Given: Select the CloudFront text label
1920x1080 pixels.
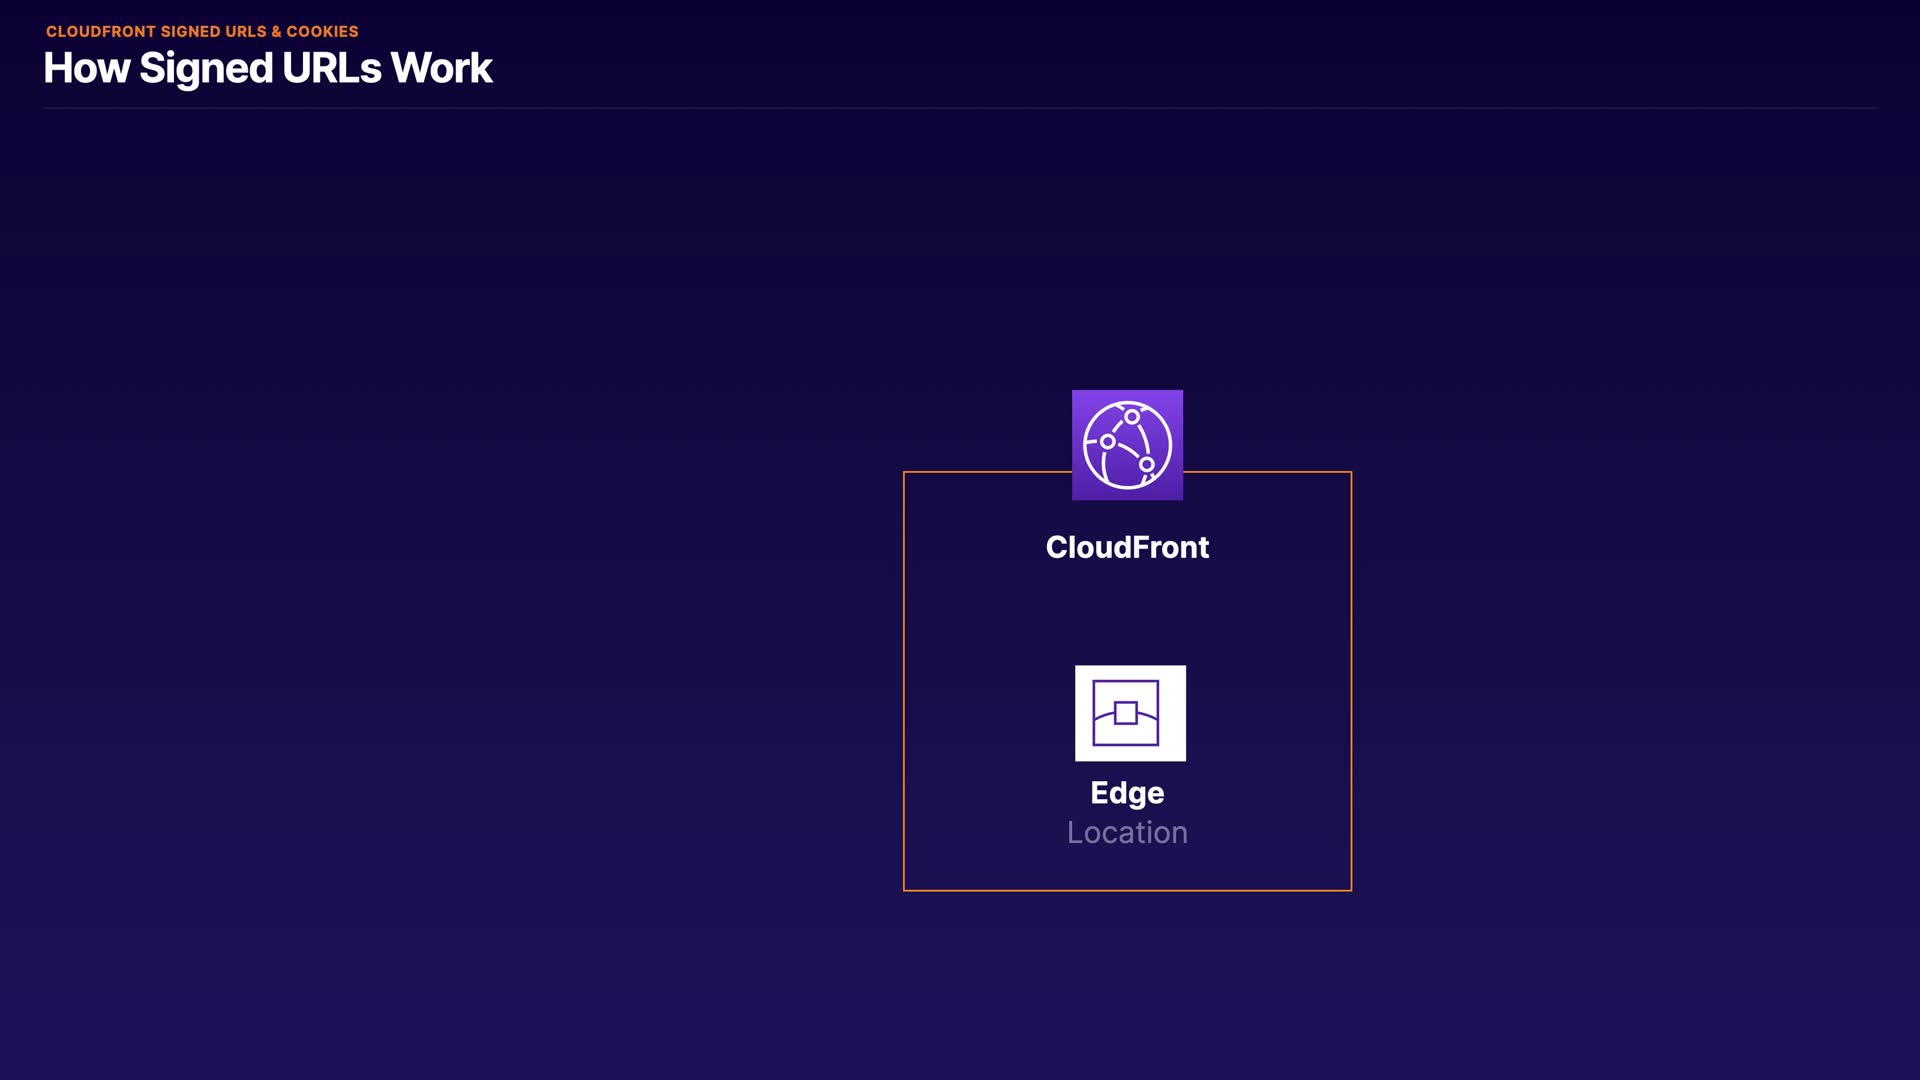Looking at the screenshot, I should [x=1127, y=547].
